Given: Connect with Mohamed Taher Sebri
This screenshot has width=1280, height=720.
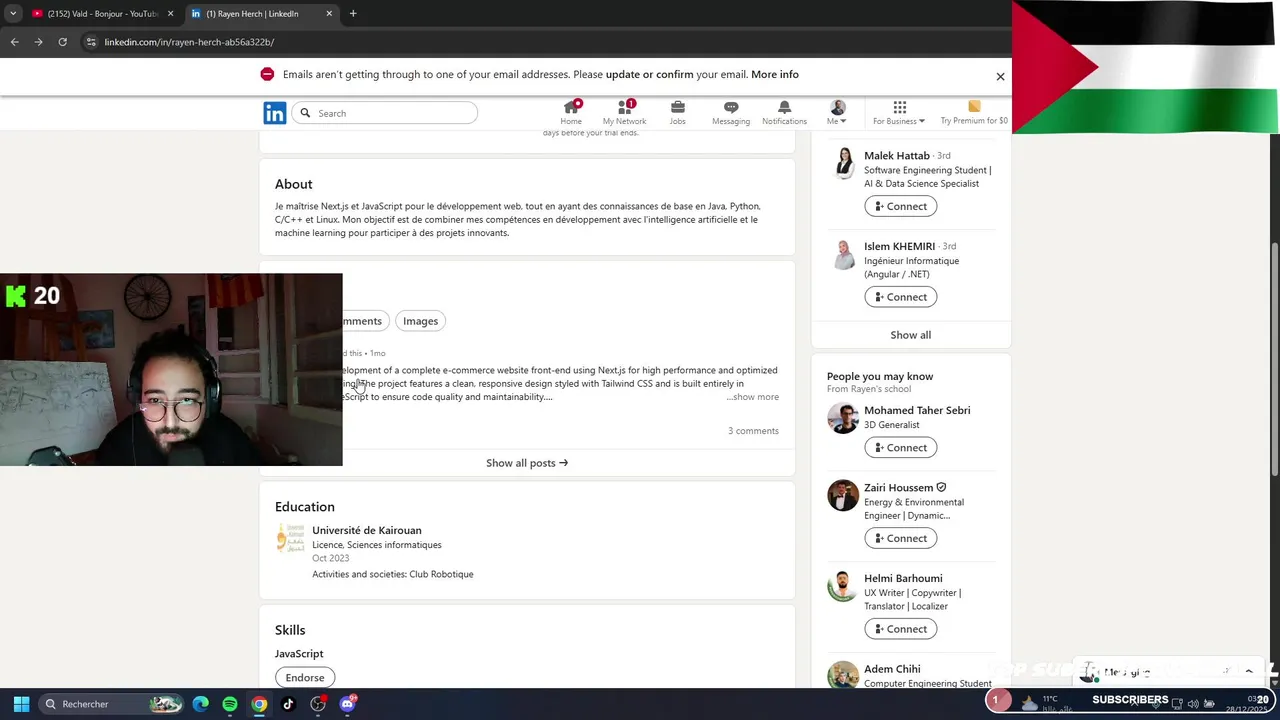Looking at the screenshot, I should pos(900,448).
